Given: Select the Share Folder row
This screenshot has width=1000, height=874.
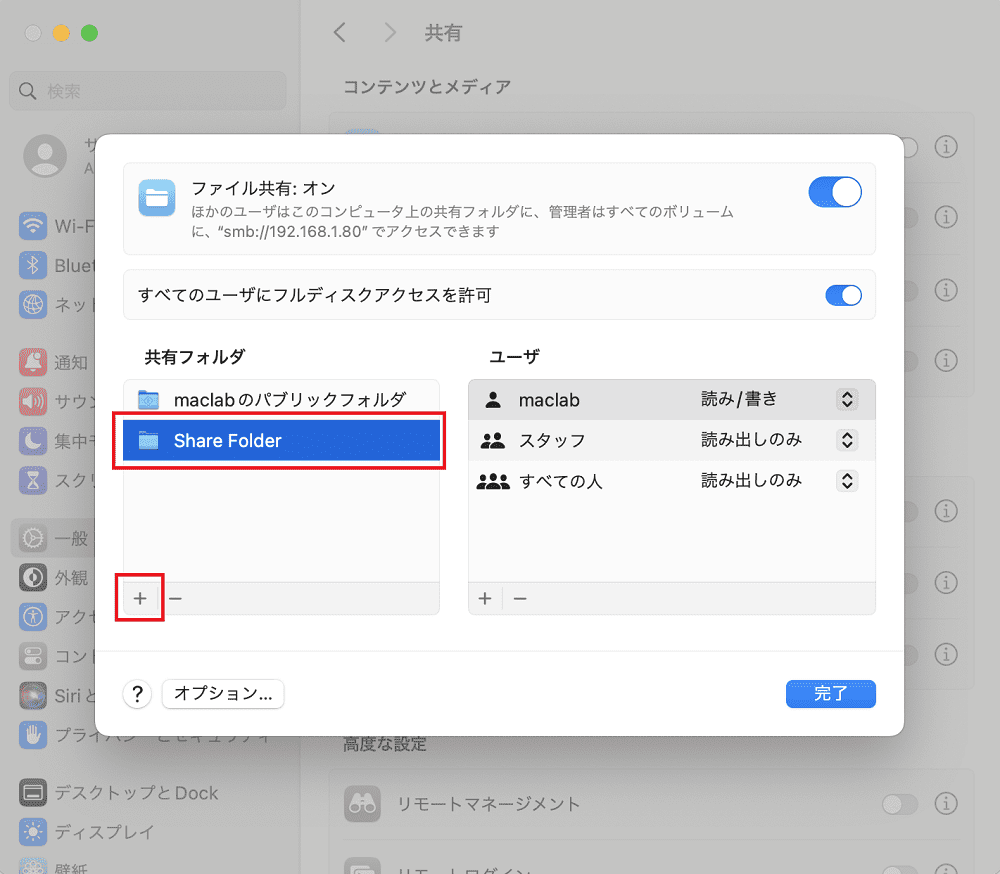Looking at the screenshot, I should pyautogui.click(x=281, y=440).
